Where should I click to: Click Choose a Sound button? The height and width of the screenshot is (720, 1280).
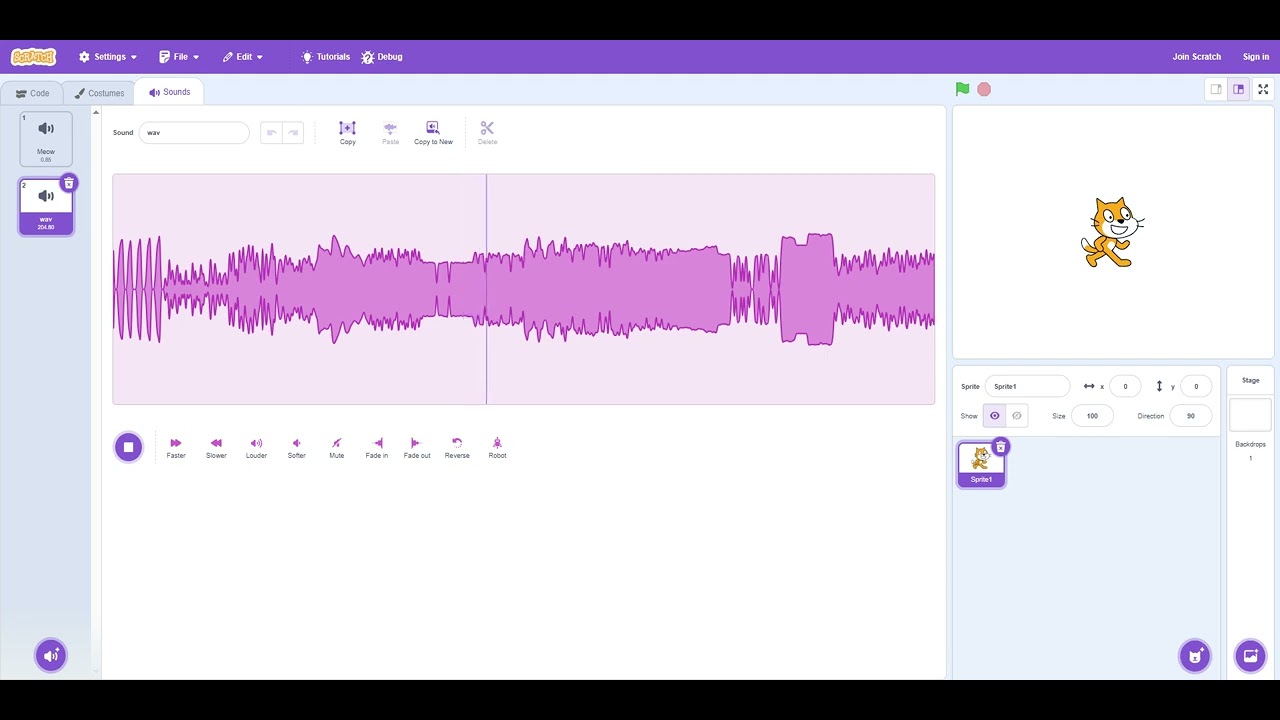51,656
